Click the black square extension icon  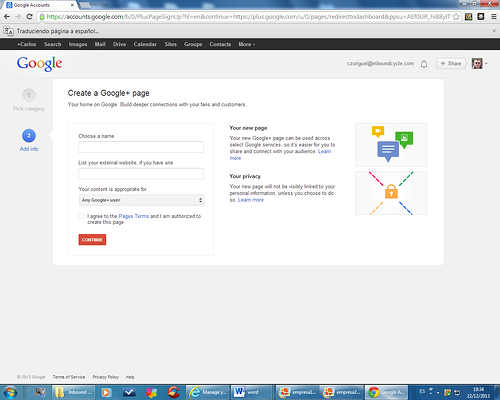481,17
